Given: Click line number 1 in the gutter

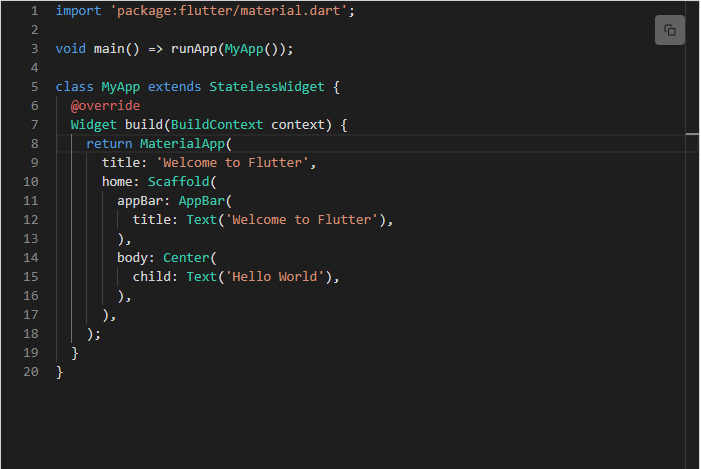Looking at the screenshot, I should [x=34, y=11].
